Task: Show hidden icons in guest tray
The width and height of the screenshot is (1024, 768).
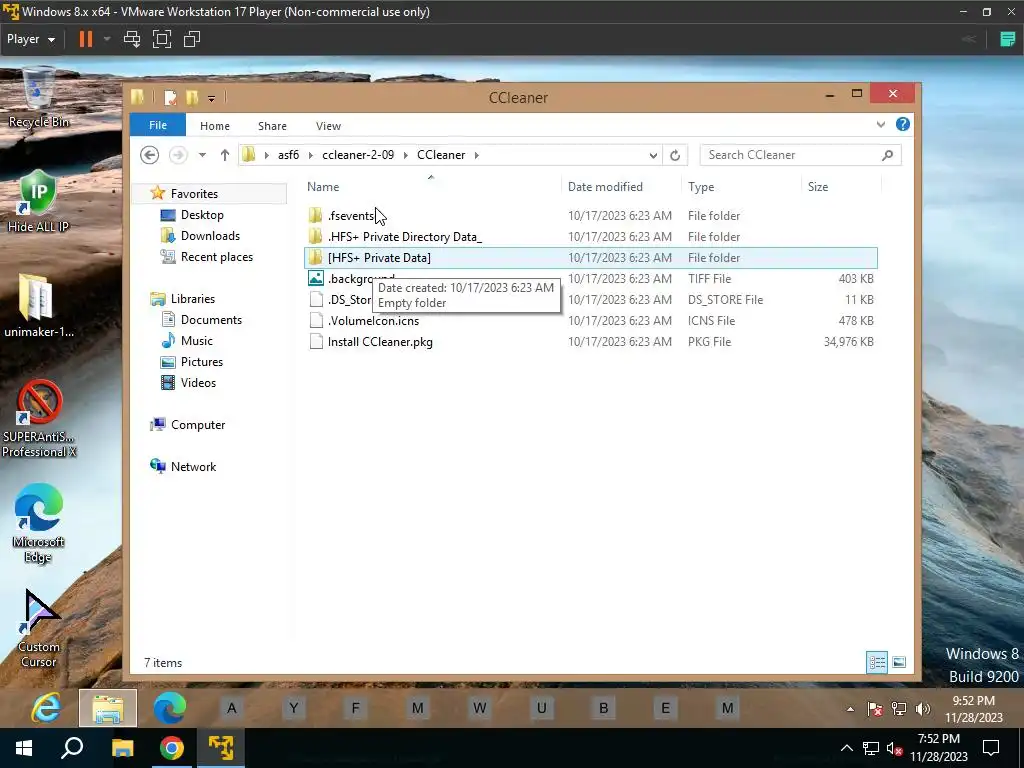Action: click(850, 709)
